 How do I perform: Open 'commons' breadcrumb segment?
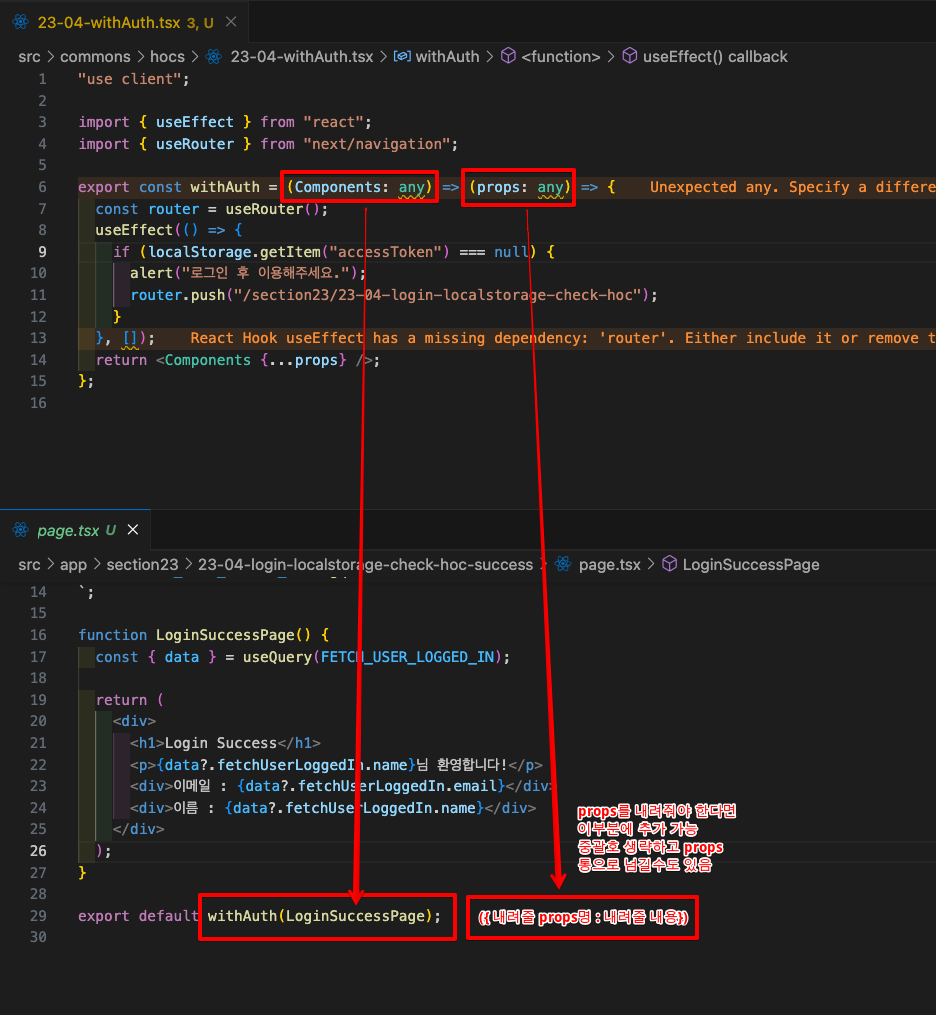pos(95,57)
